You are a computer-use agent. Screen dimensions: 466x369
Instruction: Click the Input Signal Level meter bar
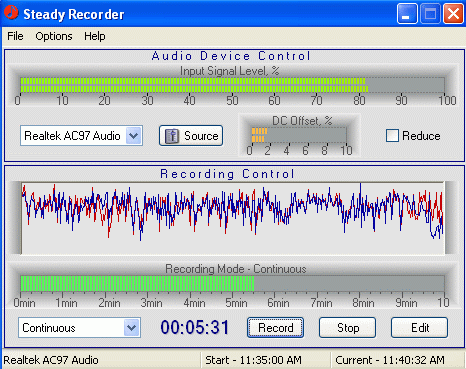tap(232, 85)
